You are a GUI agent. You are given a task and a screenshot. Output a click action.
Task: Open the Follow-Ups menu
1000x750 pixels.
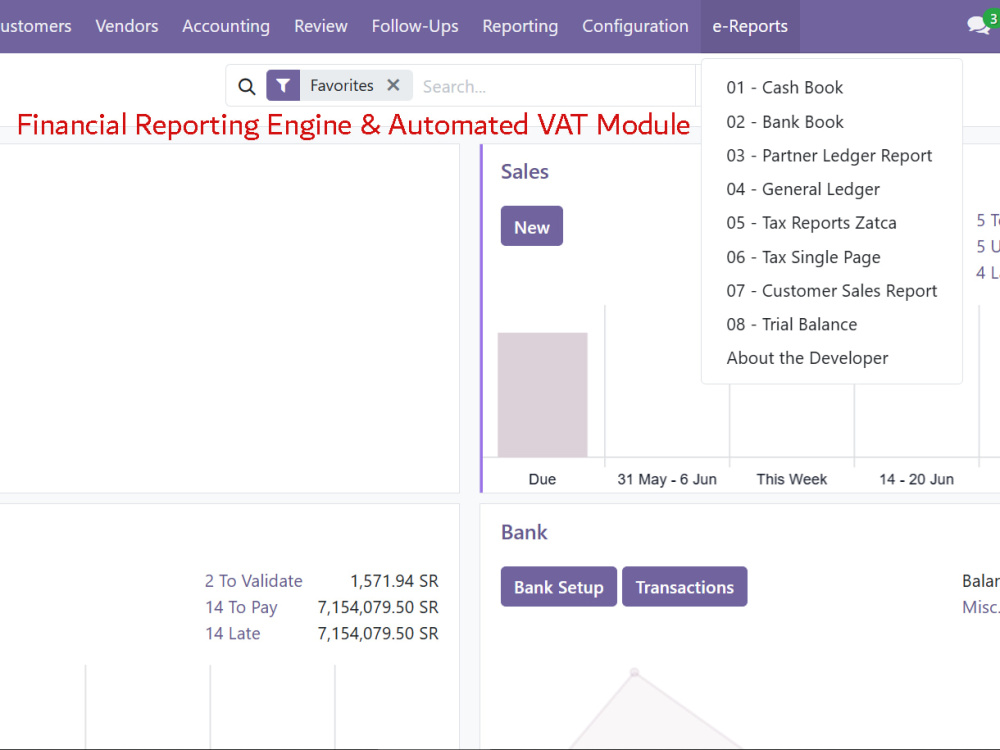click(x=415, y=26)
